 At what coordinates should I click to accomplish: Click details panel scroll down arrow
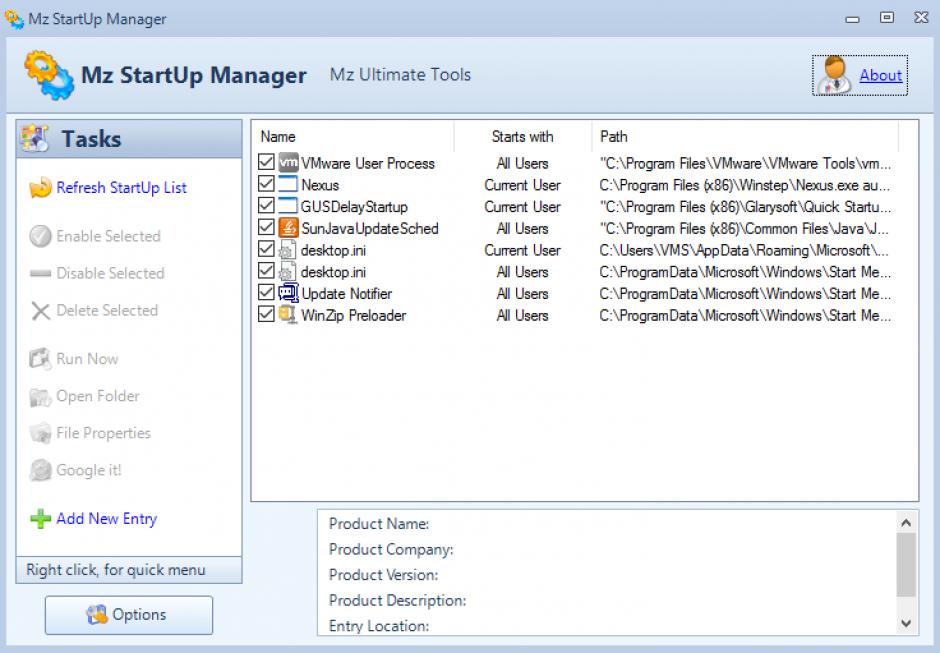coord(906,624)
